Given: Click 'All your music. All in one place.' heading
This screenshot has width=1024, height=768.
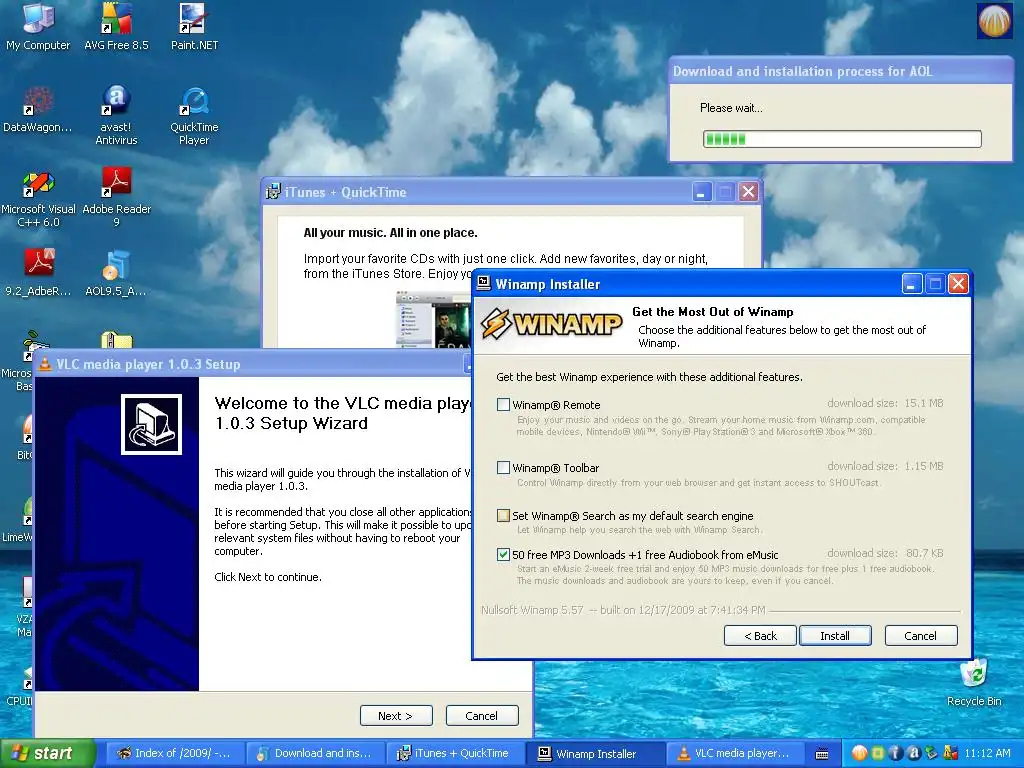Looking at the screenshot, I should pyautogui.click(x=391, y=232).
